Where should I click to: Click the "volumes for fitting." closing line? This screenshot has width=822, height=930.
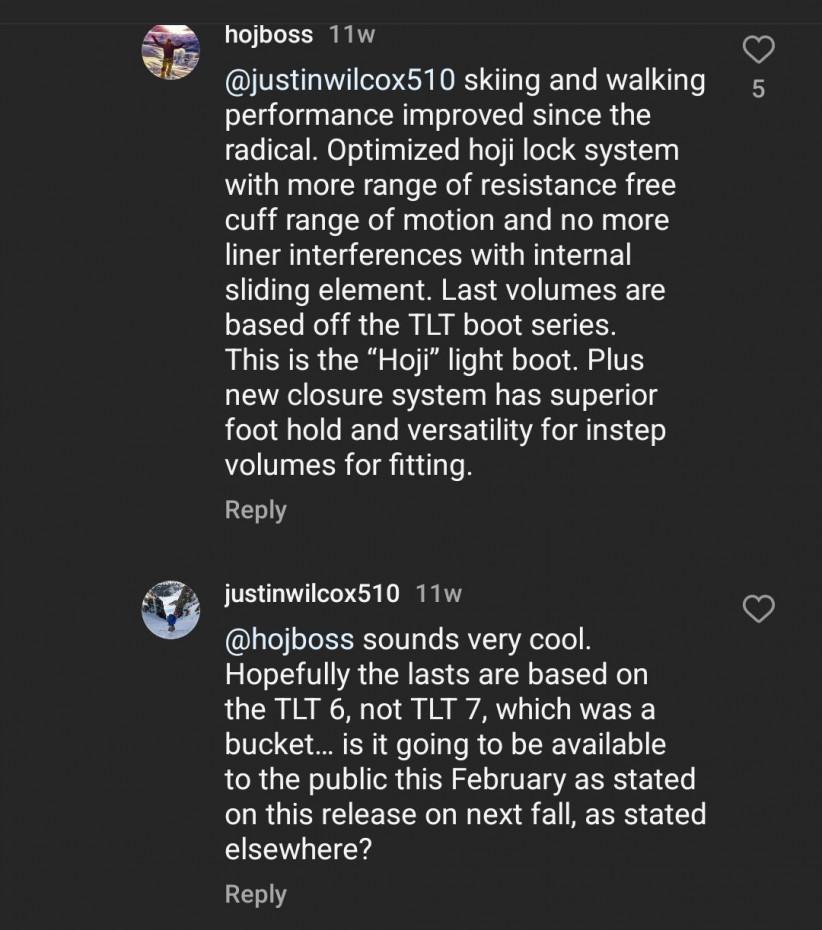348,465
